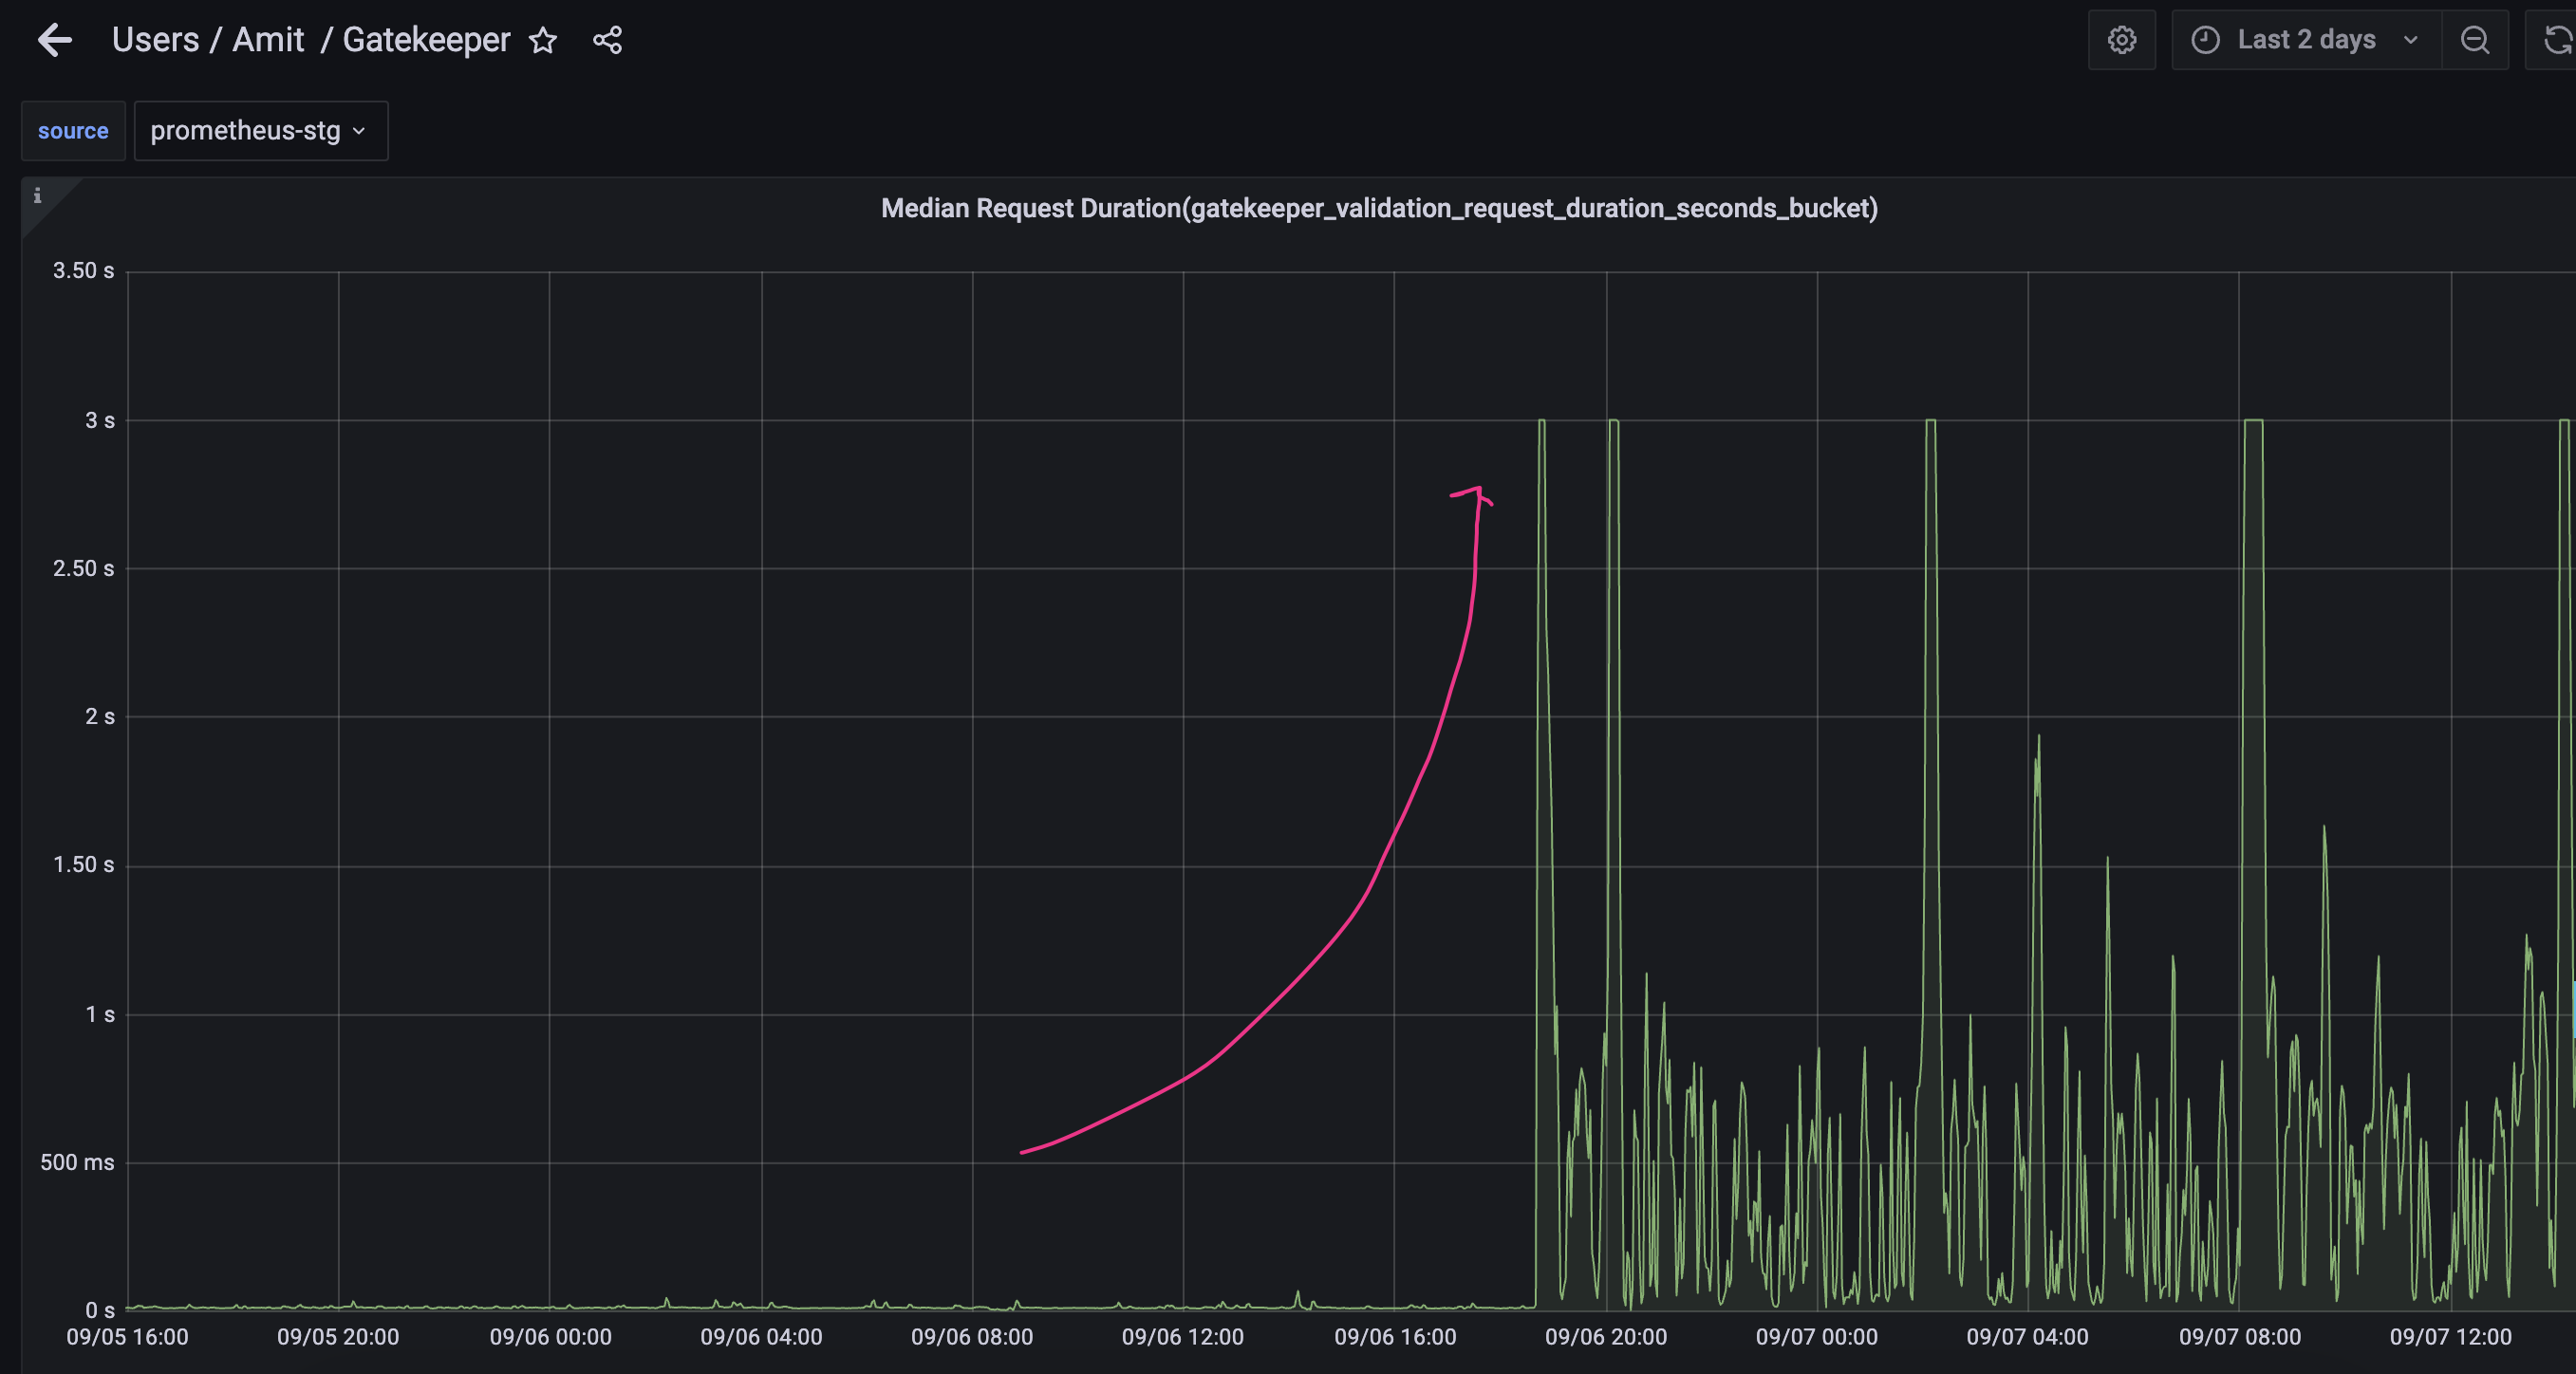
Task: Click the Median Request Duration panel title
Action: (1378, 208)
